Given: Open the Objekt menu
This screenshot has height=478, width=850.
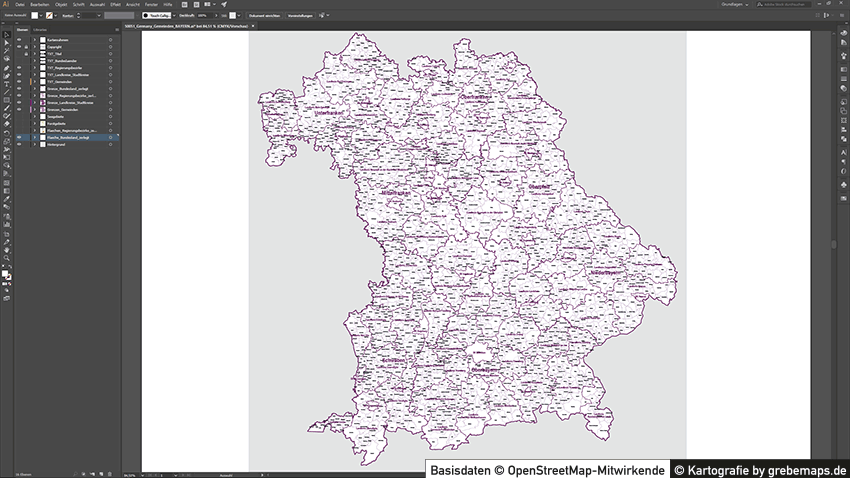Looking at the screenshot, I should (x=63, y=4).
